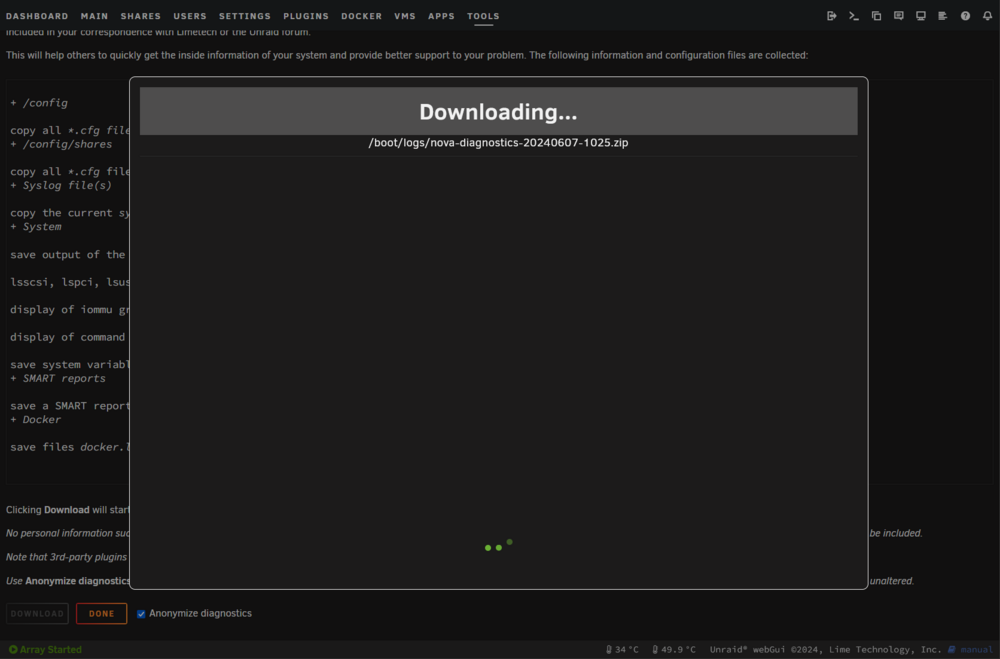Viewport: 1000px width, 659px height.
Task: Click the 'display of iommu' line
Action: (70, 309)
